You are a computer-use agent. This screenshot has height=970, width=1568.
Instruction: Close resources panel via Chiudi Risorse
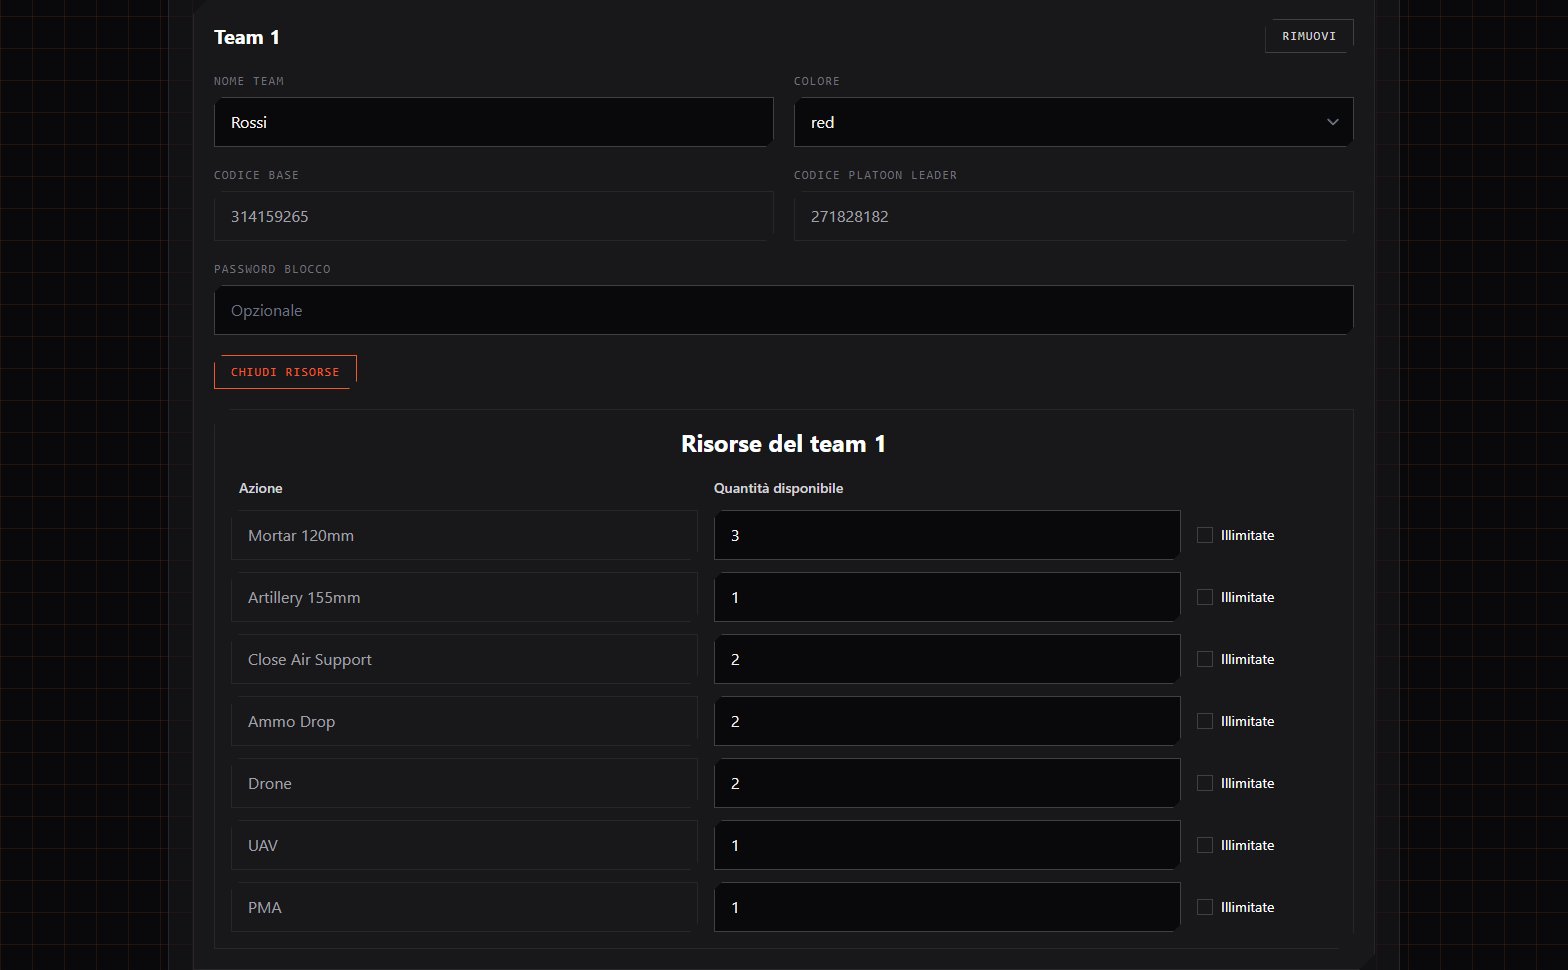pyautogui.click(x=285, y=372)
